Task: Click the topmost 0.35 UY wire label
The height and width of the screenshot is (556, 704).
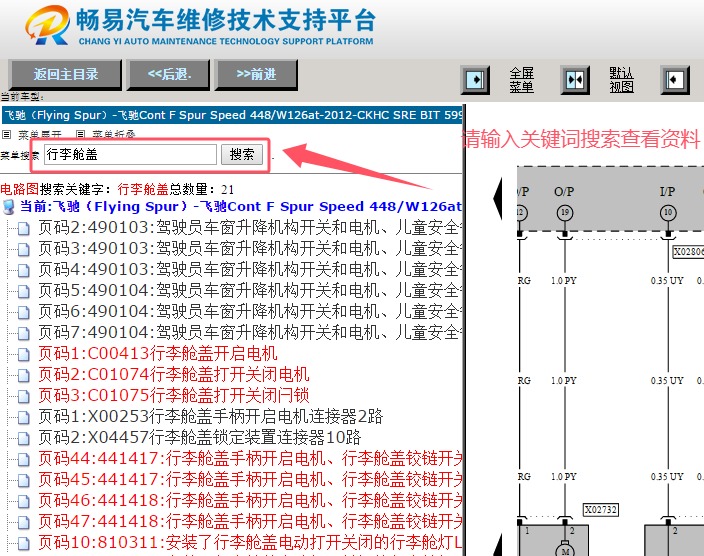Action: point(667,281)
